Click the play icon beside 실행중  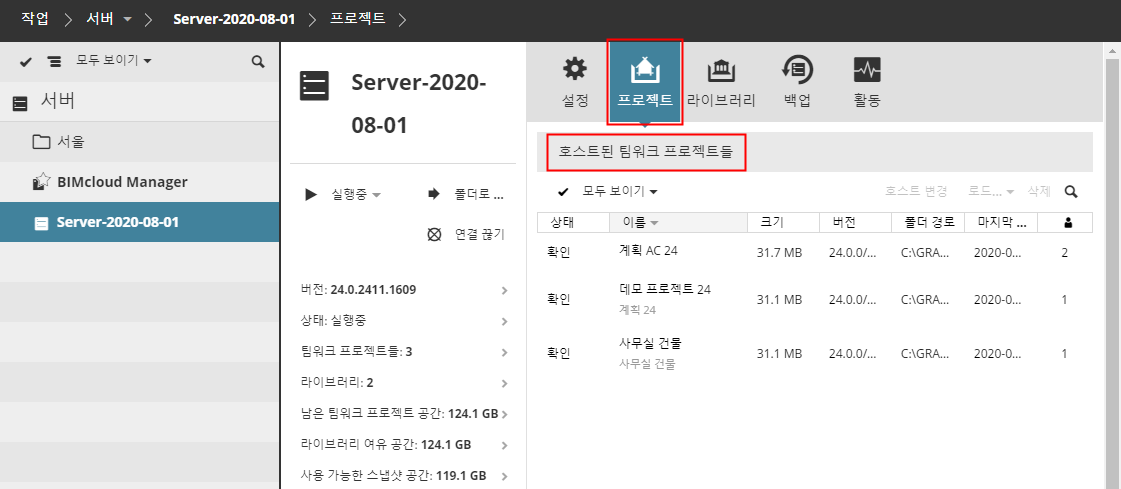[x=310, y=194]
